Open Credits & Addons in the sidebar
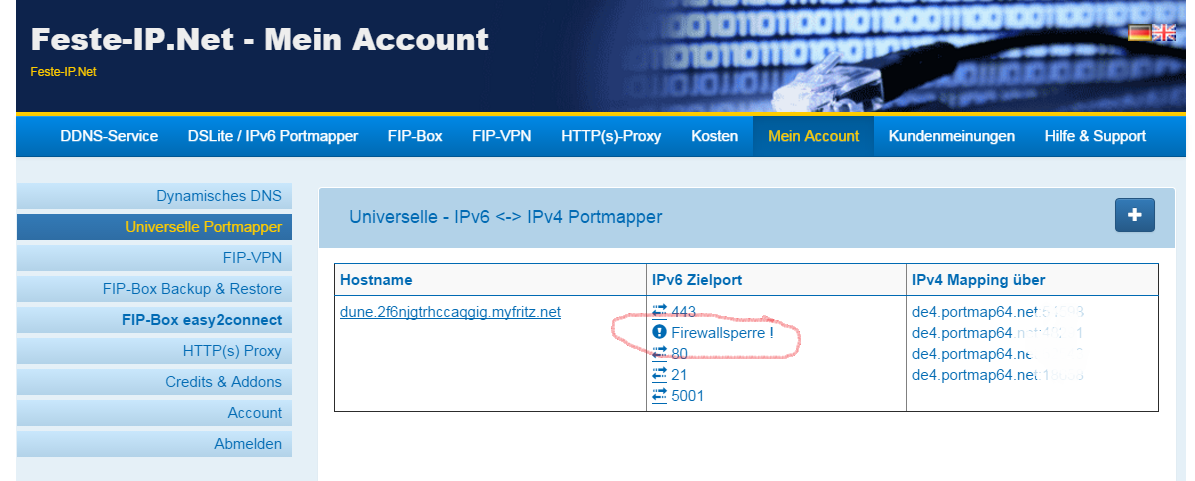 click(x=223, y=382)
